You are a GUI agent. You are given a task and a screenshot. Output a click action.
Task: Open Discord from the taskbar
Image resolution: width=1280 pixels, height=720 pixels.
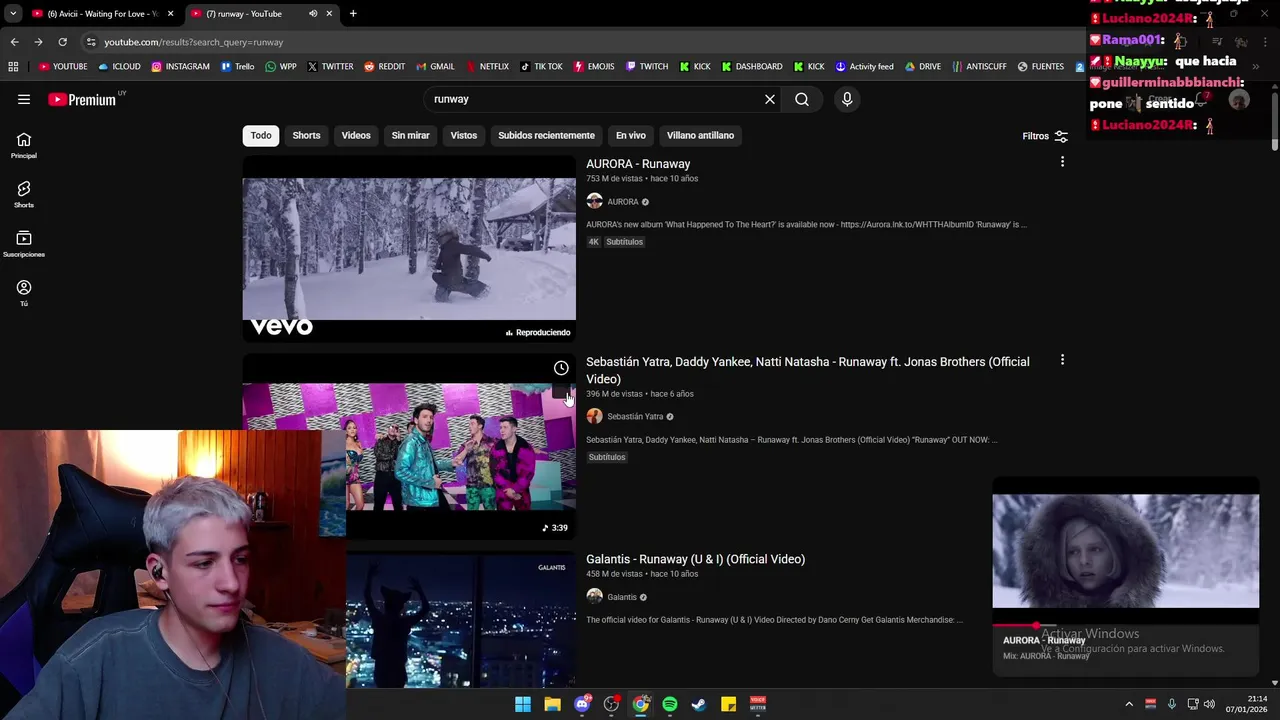(582, 704)
